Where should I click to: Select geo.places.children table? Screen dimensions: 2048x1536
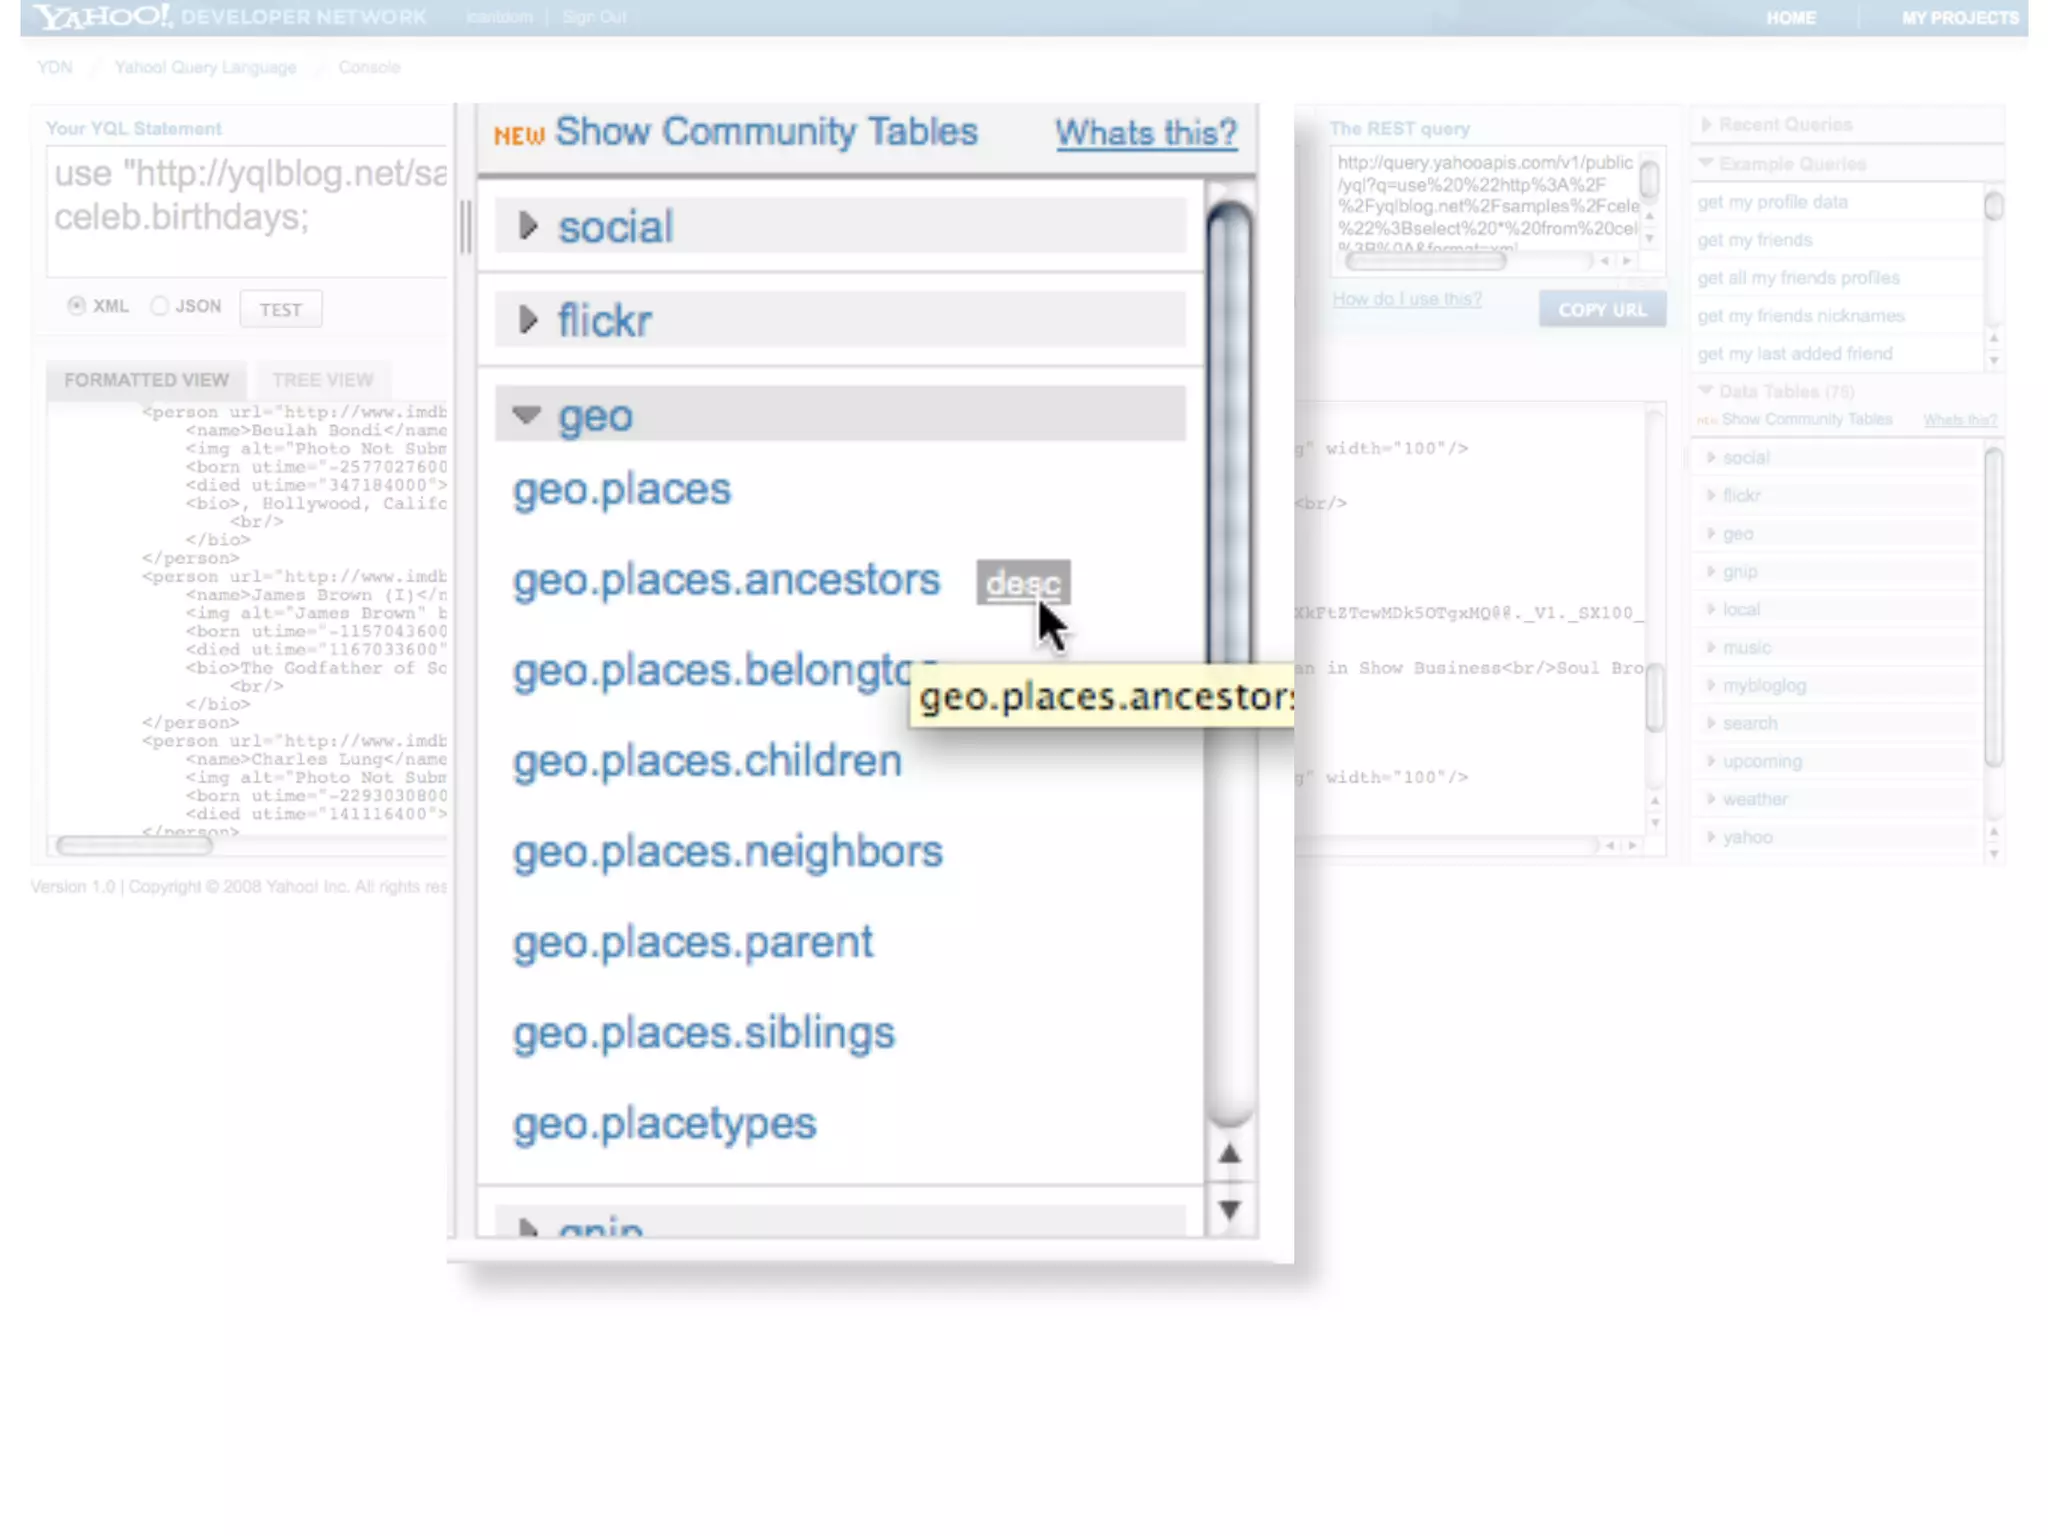(707, 761)
